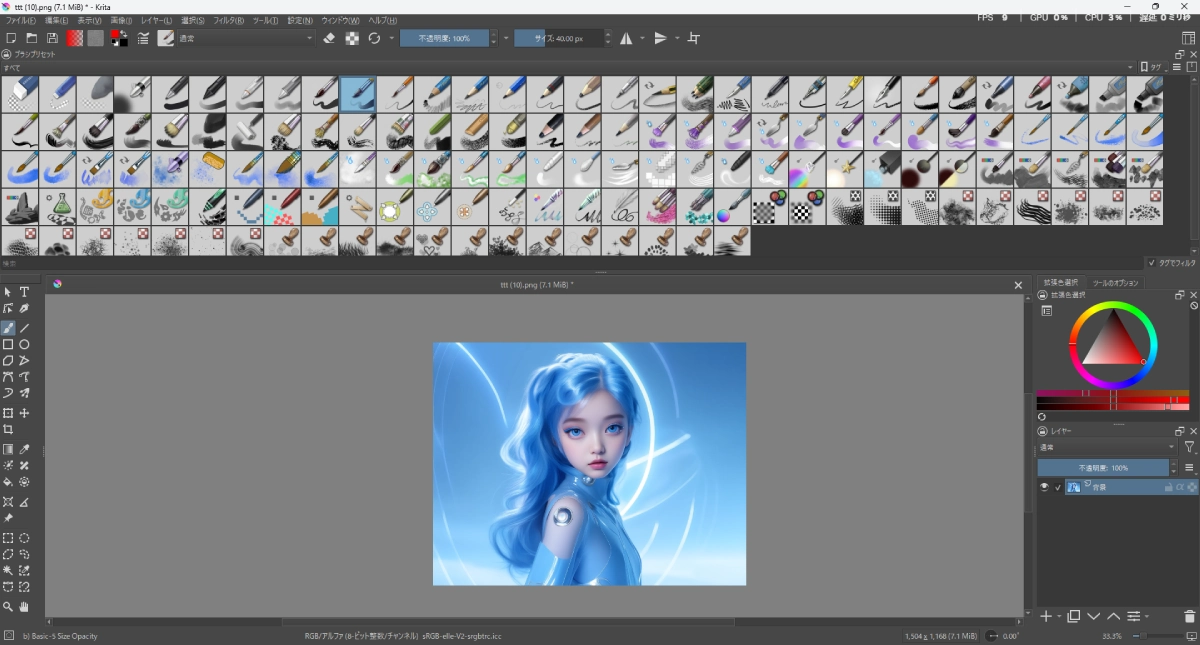The image size is (1200, 645).
Task: Click the Move tool icon
Action: coord(25,413)
